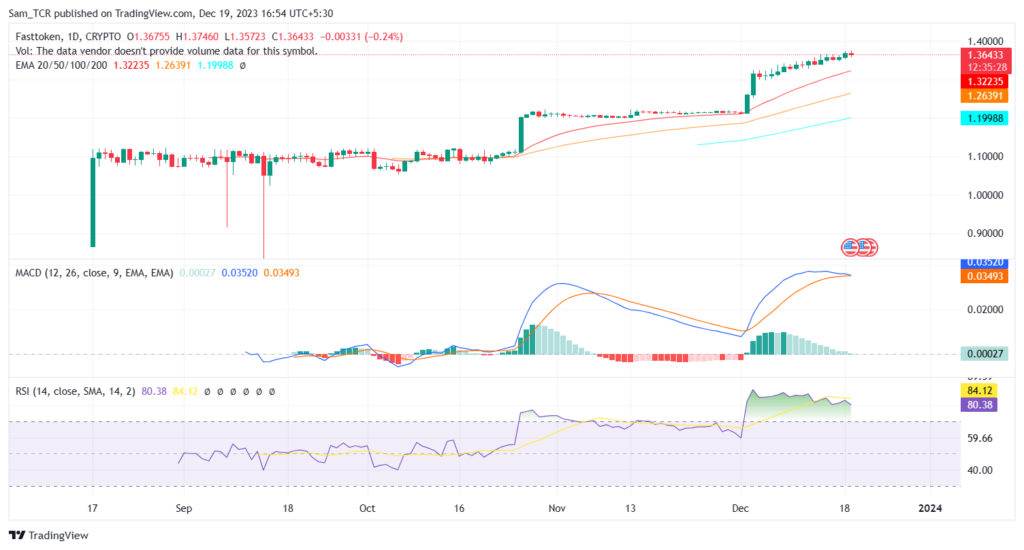Click the 1.10000 price axis label
This screenshot has width=1024, height=550.
(985, 157)
